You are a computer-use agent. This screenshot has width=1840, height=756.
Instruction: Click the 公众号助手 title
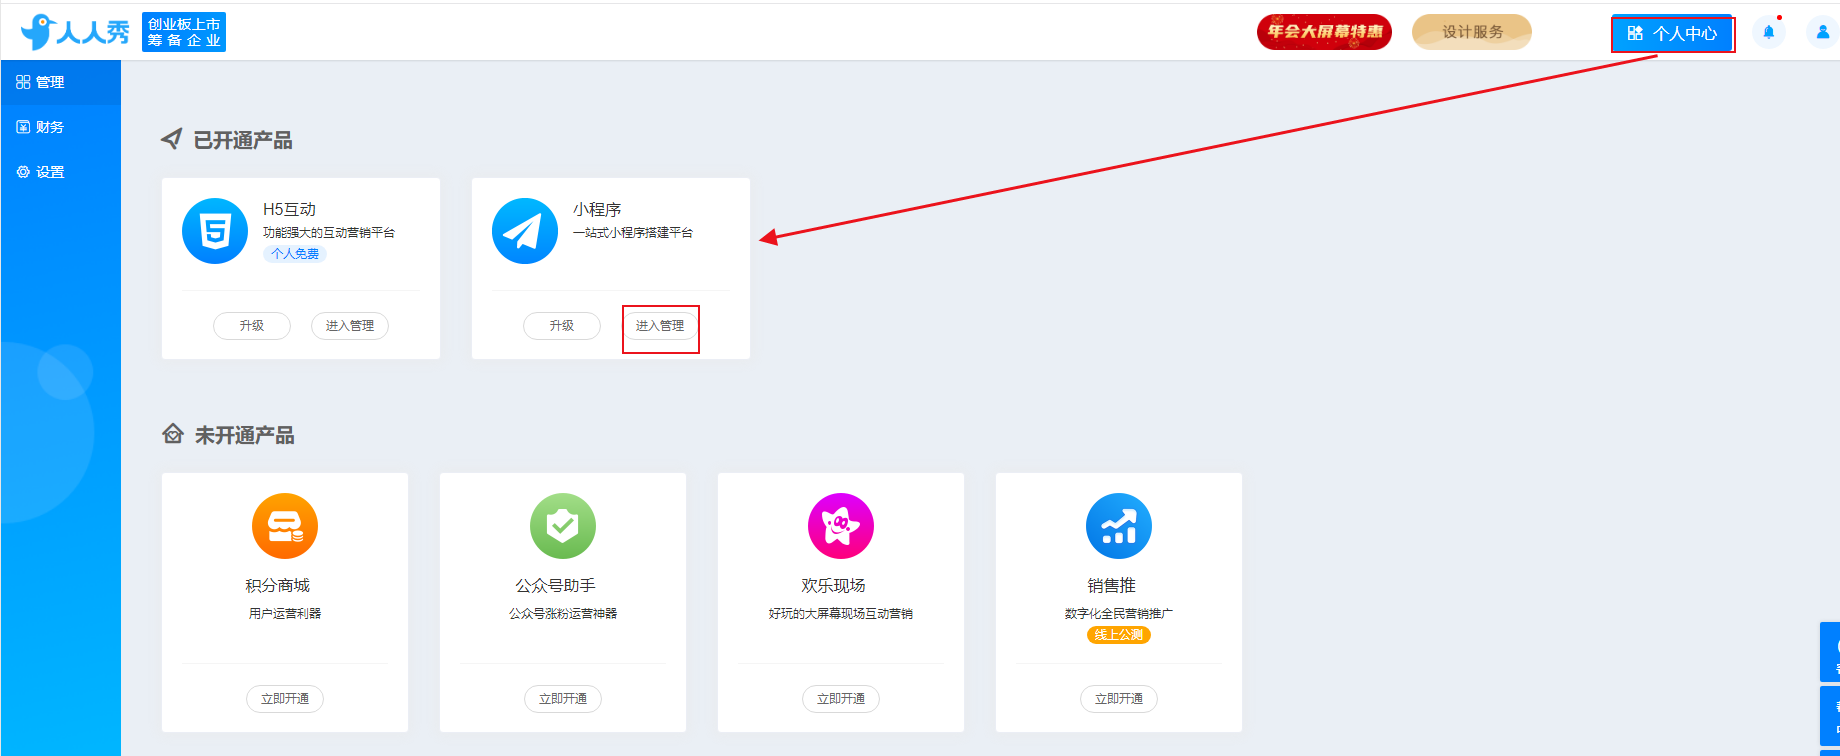[x=555, y=585]
